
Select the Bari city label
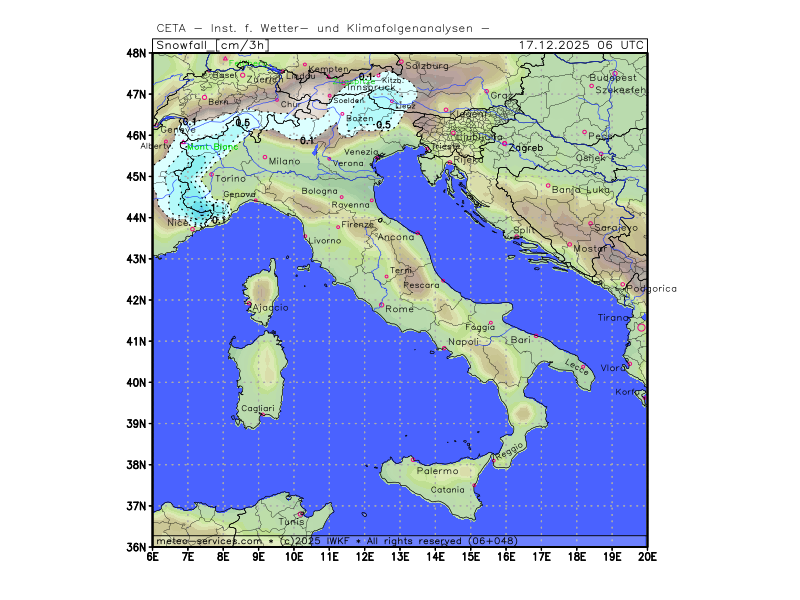(x=520, y=341)
